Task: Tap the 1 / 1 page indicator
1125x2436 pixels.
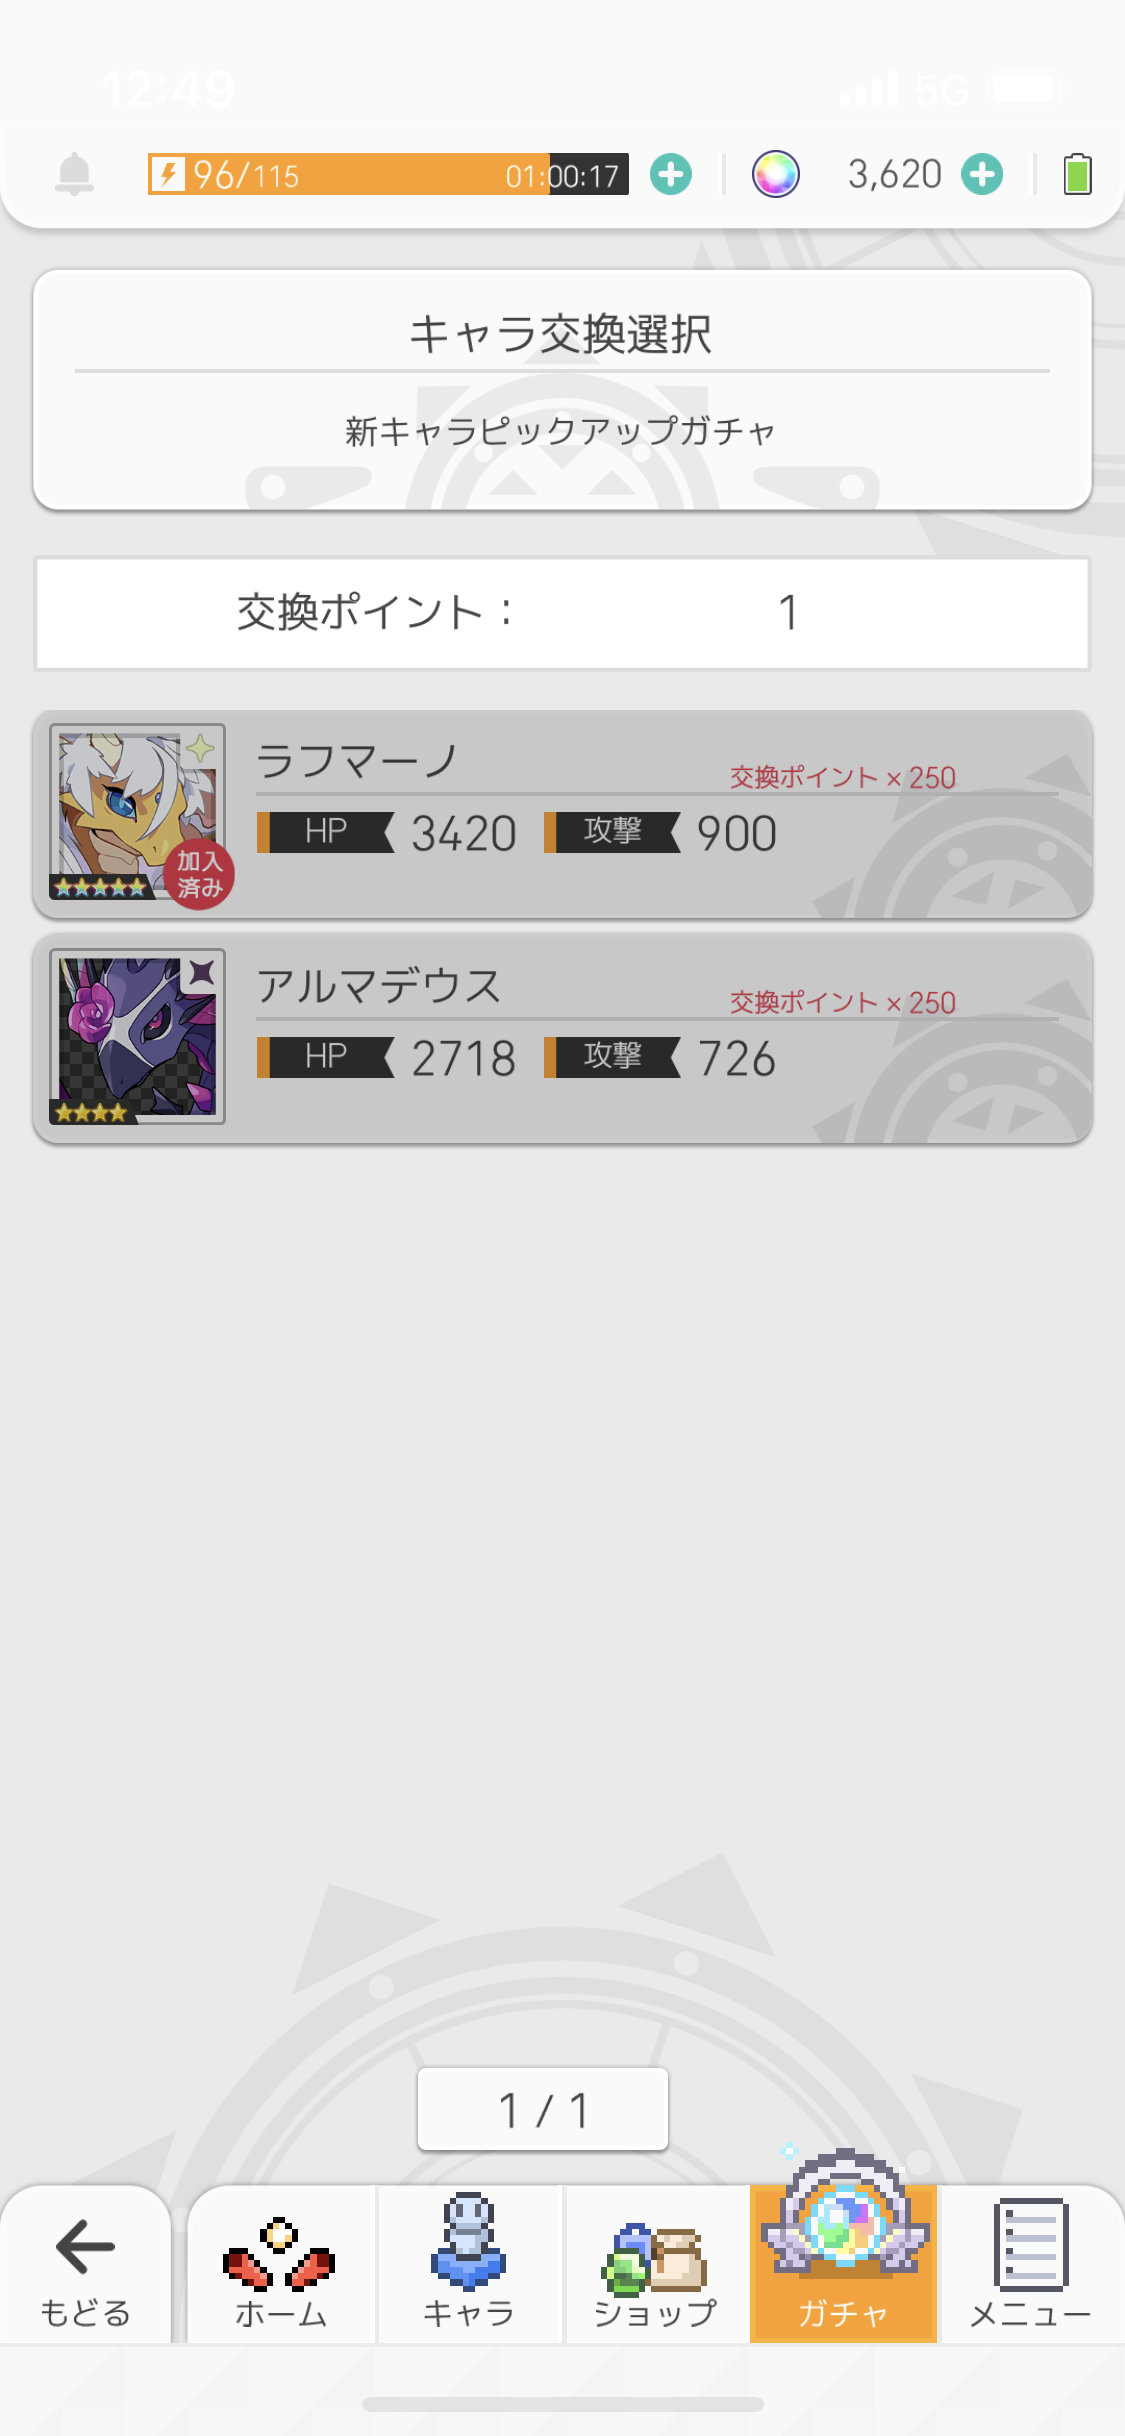Action: coord(543,2109)
